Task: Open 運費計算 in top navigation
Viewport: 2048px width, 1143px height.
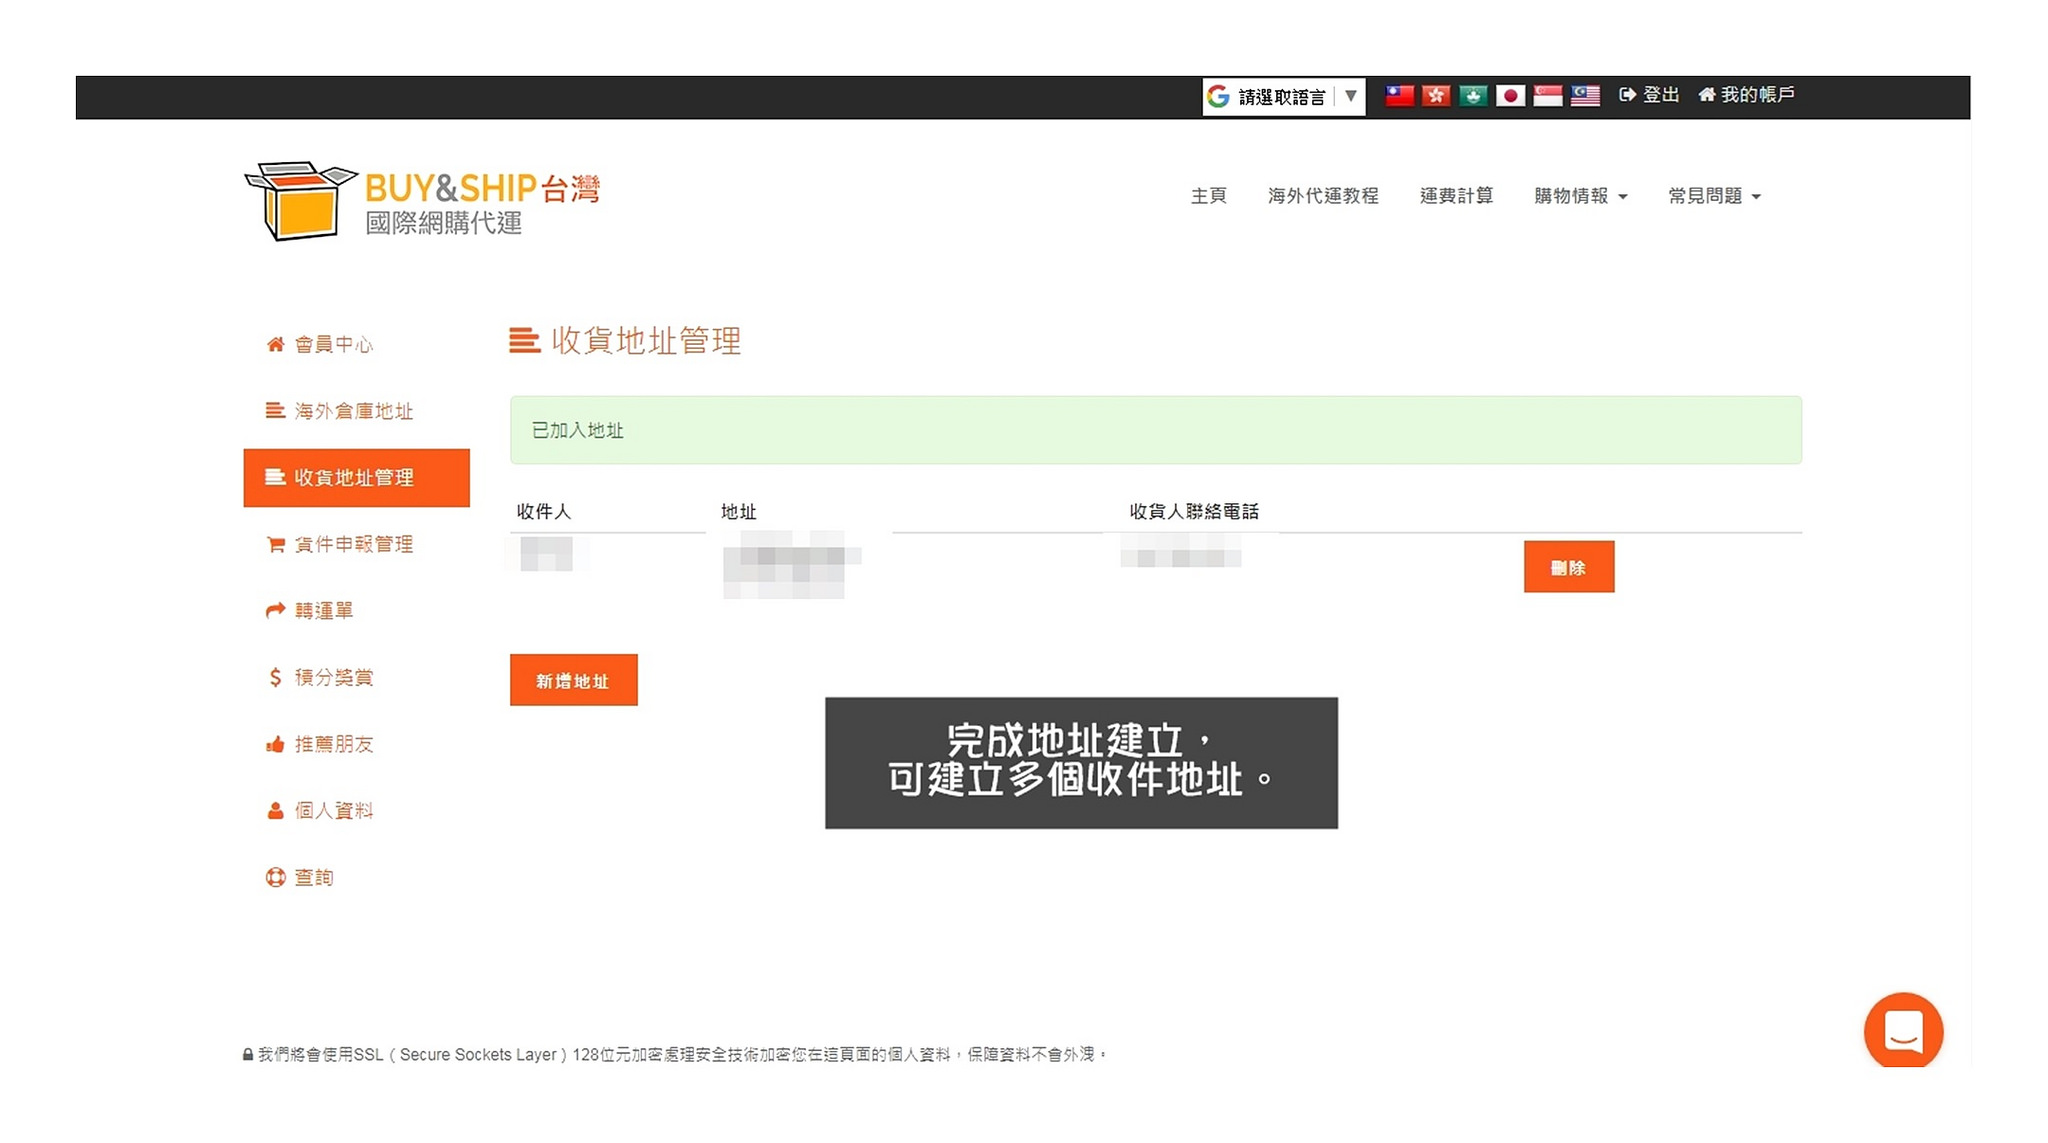Action: coord(1455,196)
